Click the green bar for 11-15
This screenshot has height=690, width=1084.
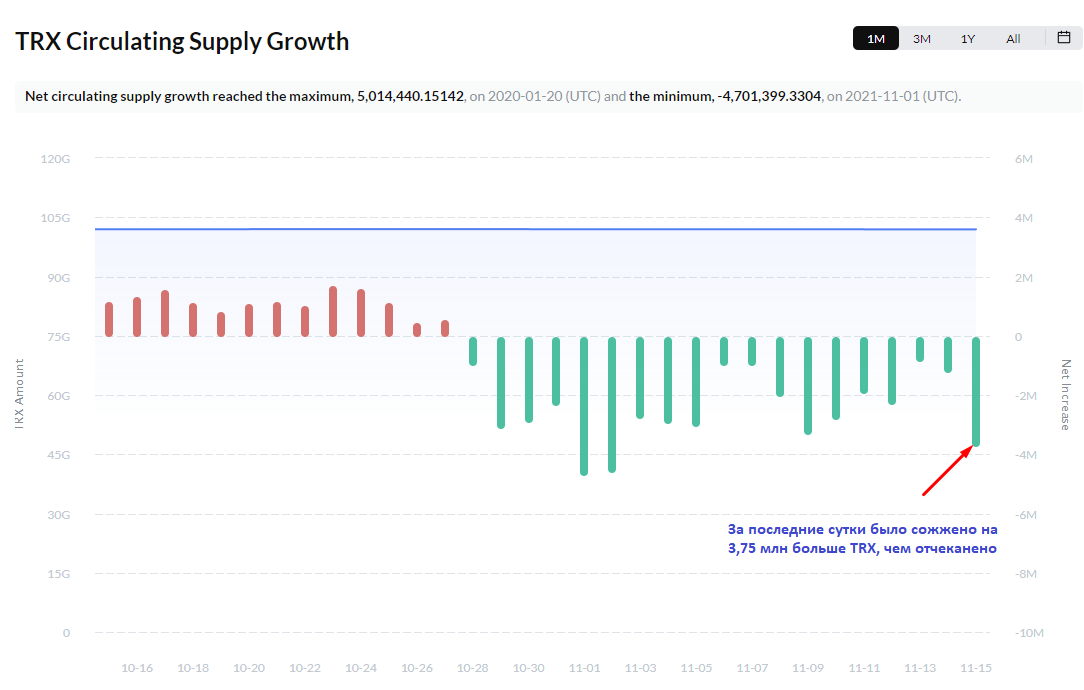(x=976, y=391)
